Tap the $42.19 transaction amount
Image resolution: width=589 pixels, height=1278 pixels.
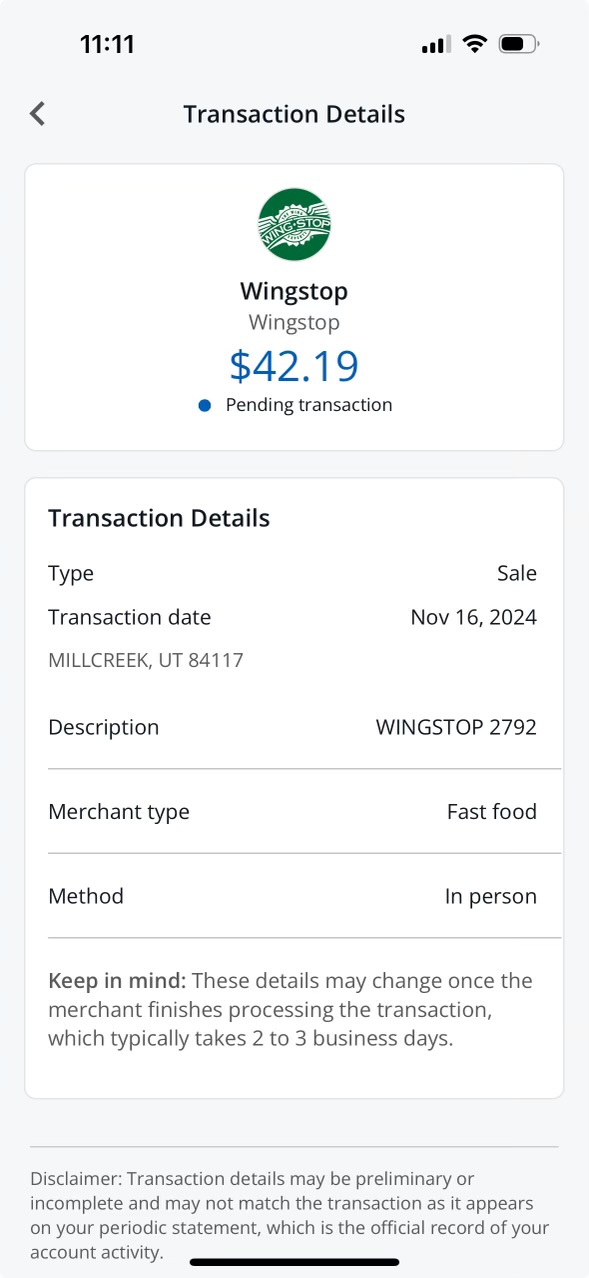point(294,365)
